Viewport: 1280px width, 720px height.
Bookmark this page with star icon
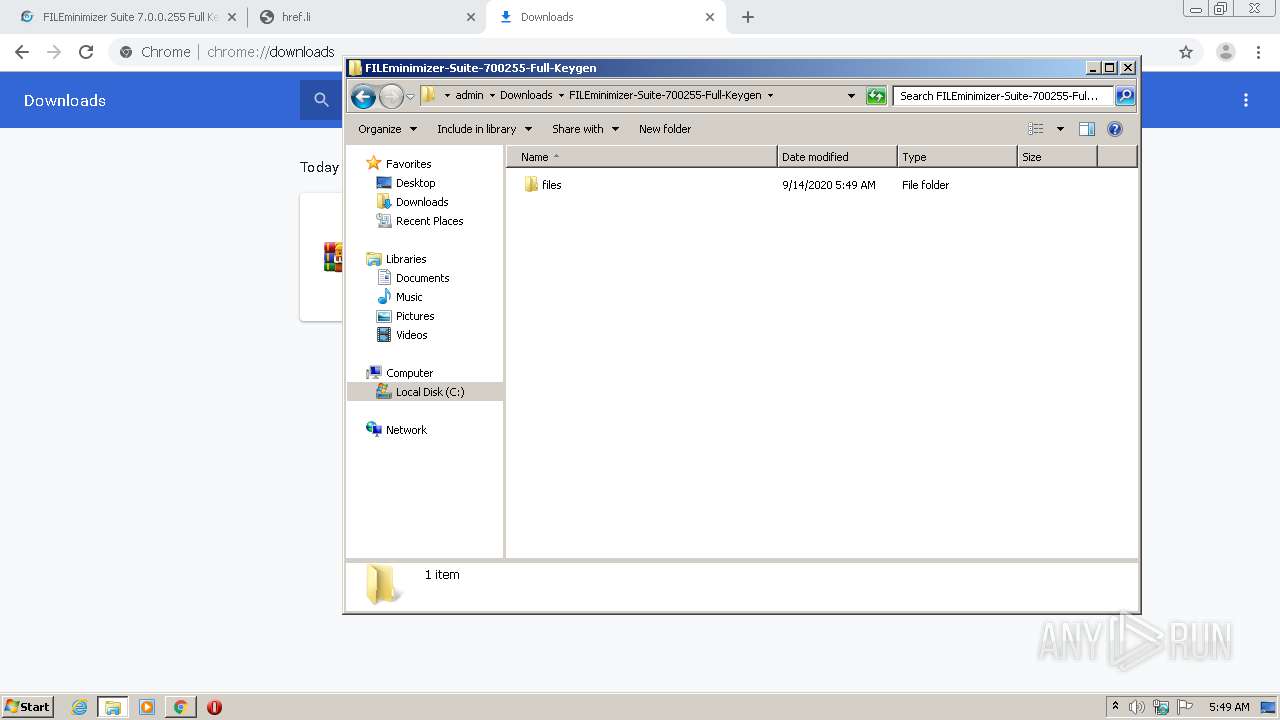coord(1186,52)
